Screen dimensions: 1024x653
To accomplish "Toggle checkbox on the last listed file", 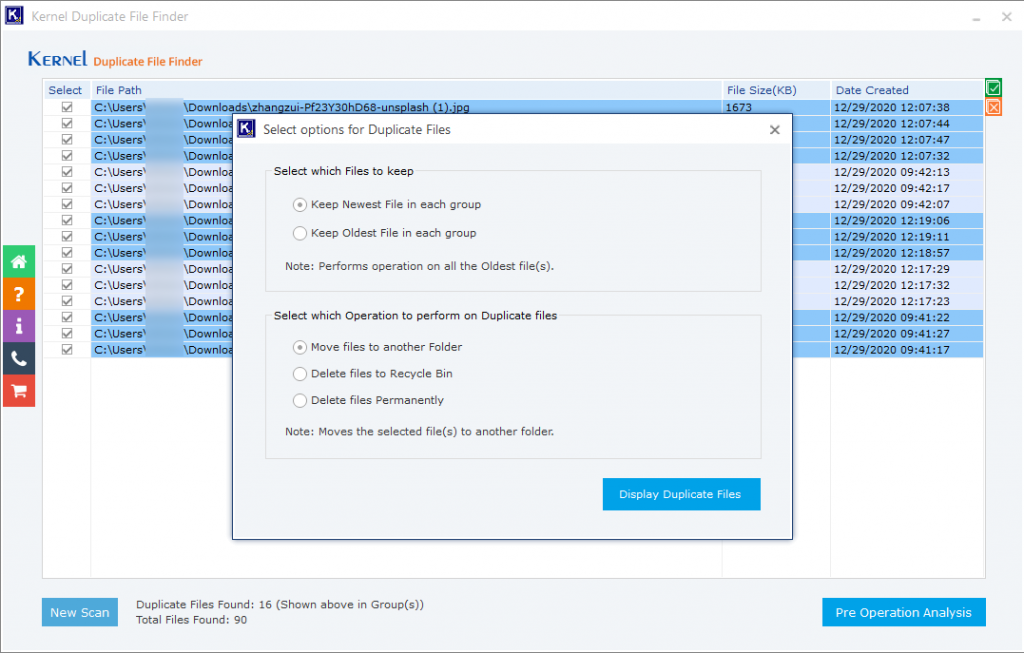I will tap(66, 349).
